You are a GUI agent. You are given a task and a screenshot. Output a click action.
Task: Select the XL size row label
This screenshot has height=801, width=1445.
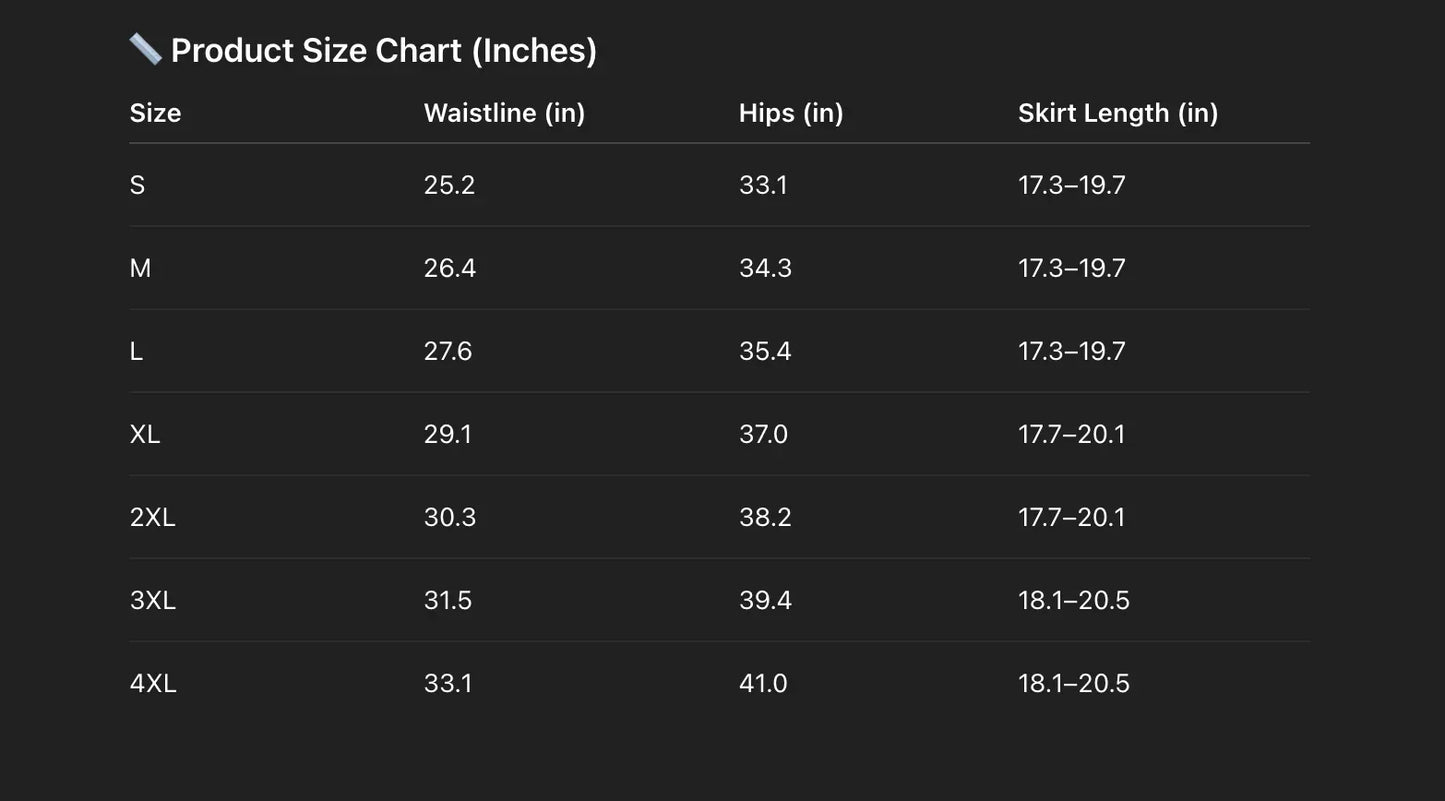tap(145, 434)
